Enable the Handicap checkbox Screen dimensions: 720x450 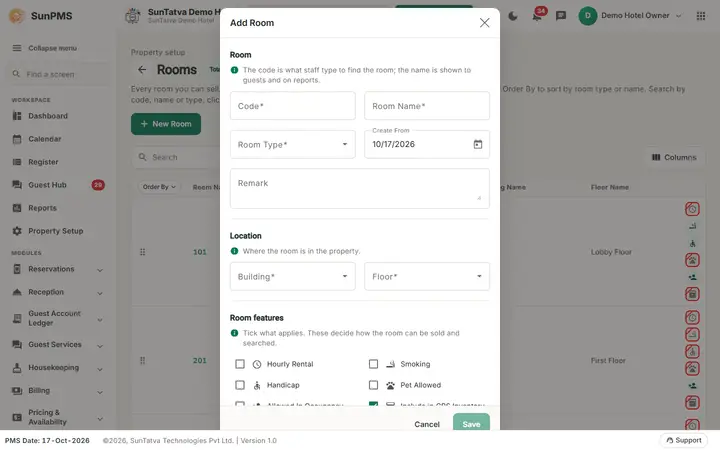click(240, 385)
